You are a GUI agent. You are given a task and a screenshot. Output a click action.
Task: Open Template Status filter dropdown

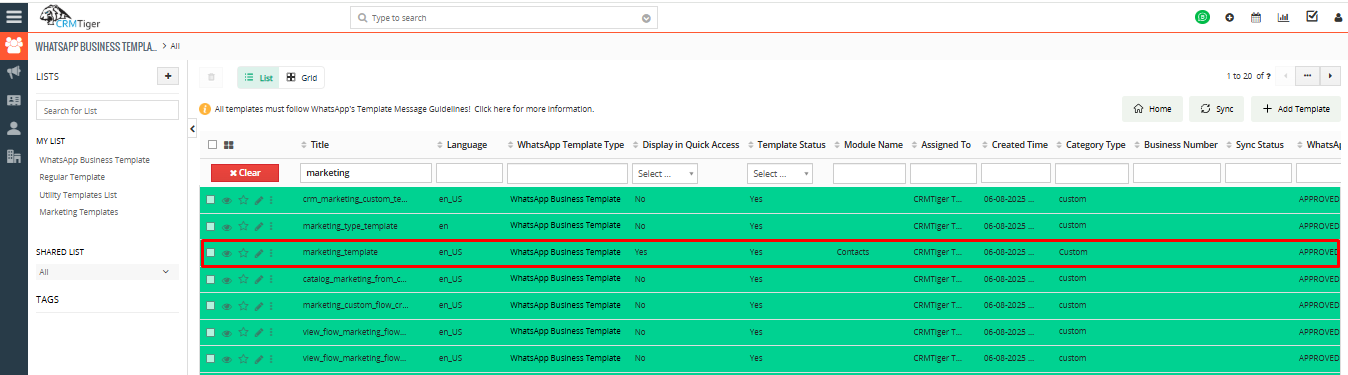click(780, 173)
